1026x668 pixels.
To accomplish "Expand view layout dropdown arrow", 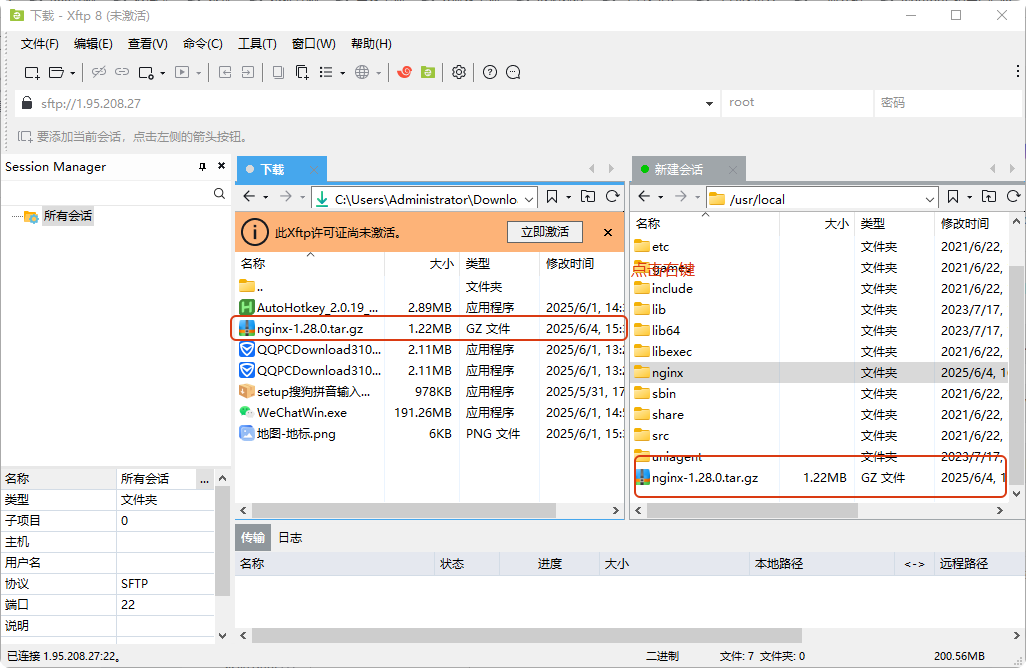I will tap(342, 73).
